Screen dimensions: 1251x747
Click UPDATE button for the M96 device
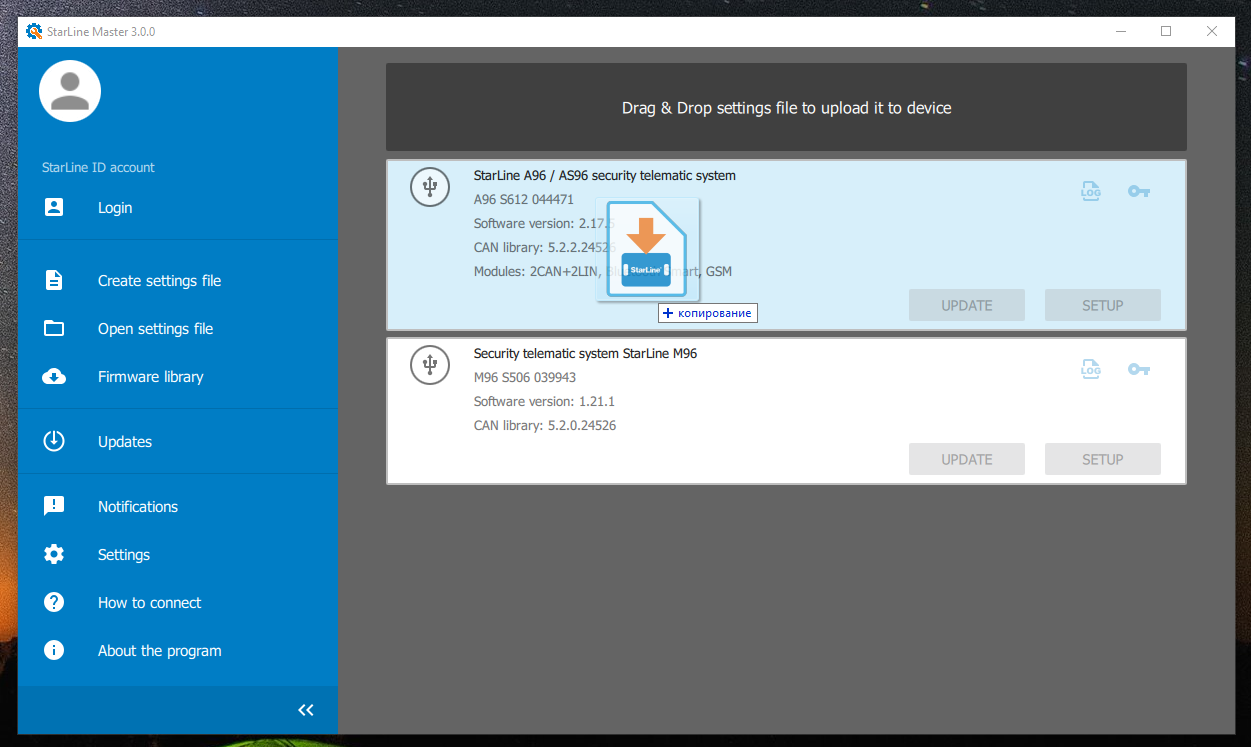[967, 459]
